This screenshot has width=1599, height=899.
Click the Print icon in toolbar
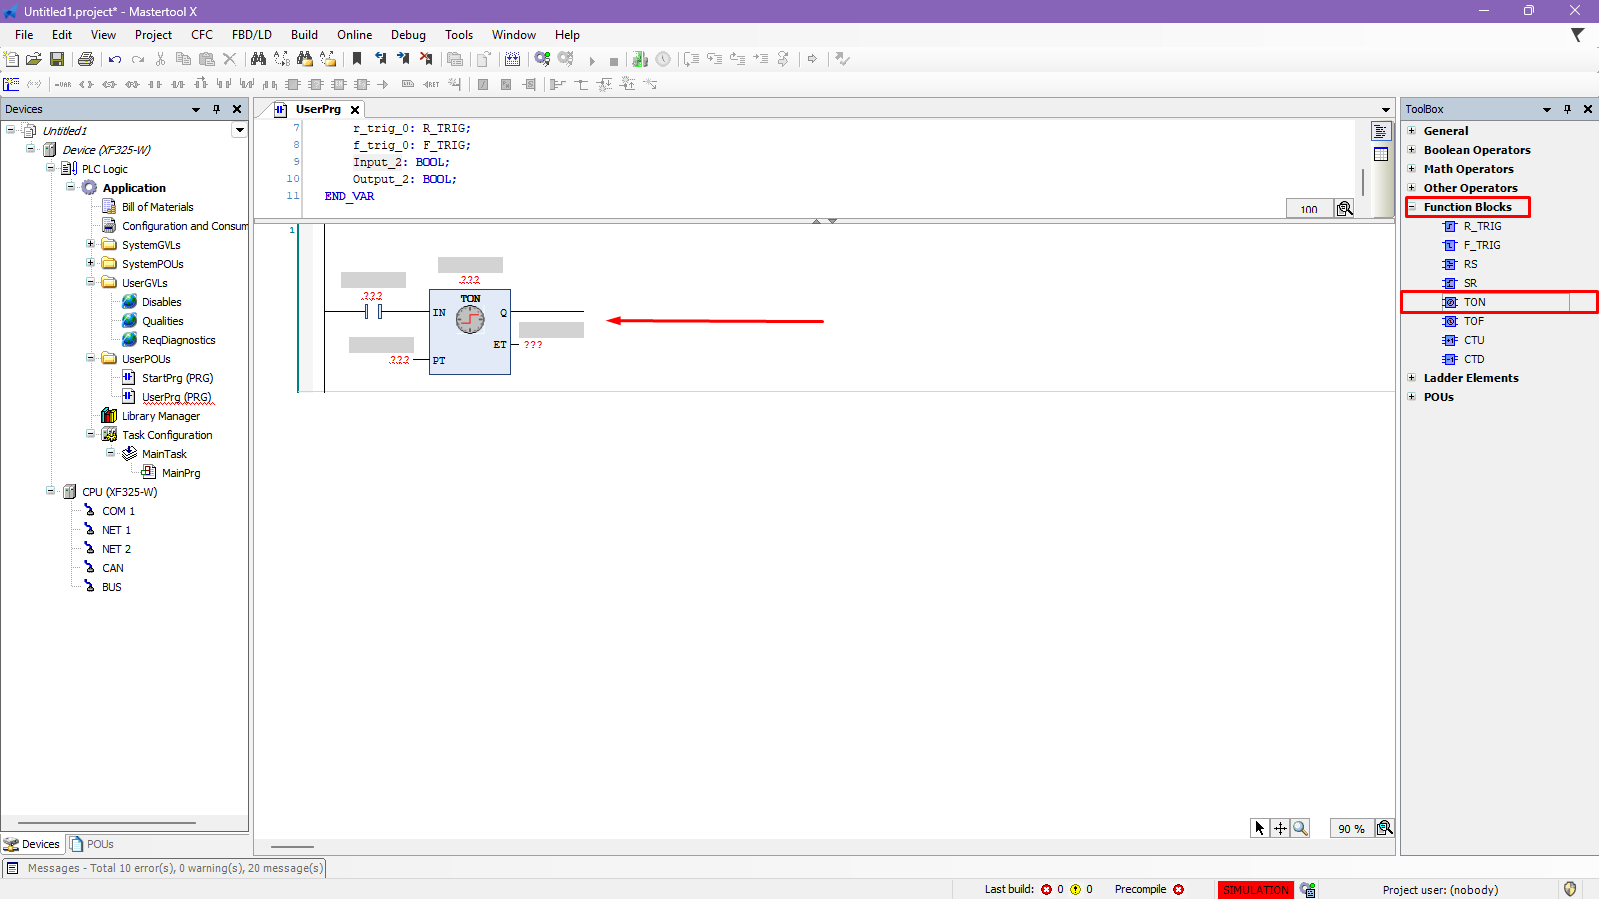(86, 59)
